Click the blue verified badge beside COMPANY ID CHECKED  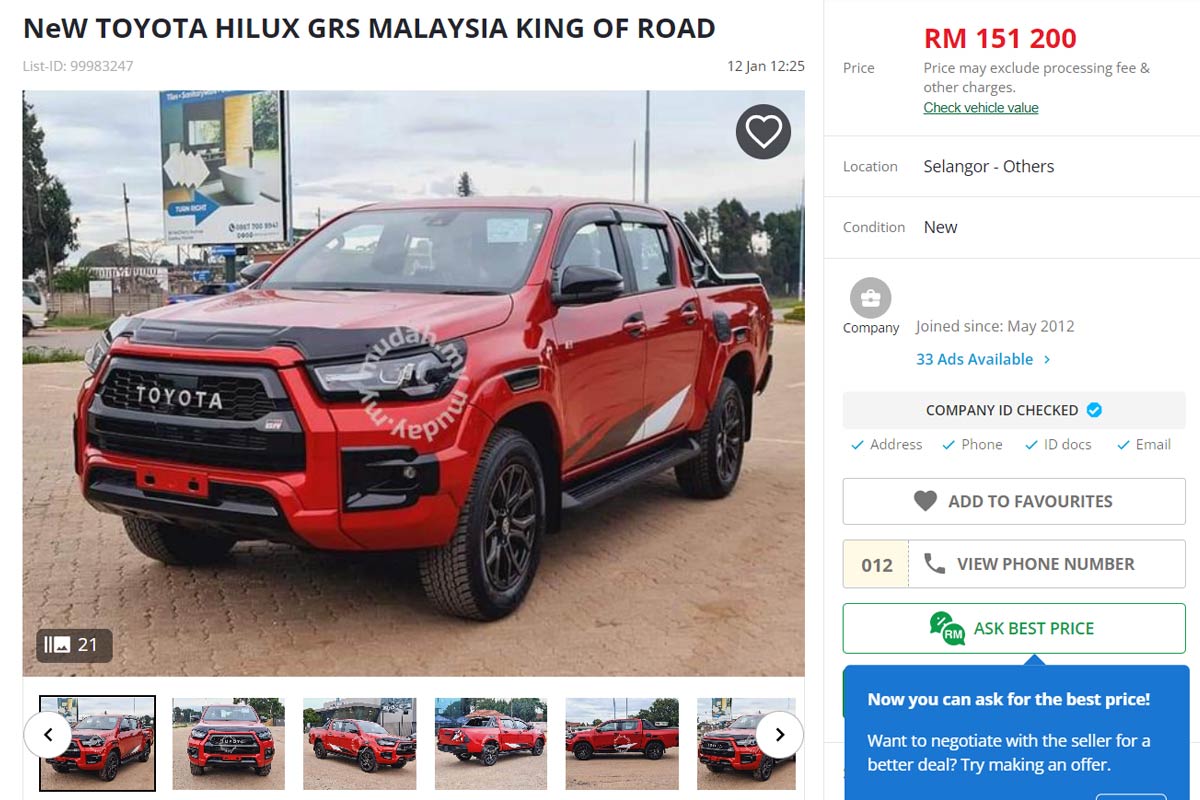click(x=1094, y=410)
